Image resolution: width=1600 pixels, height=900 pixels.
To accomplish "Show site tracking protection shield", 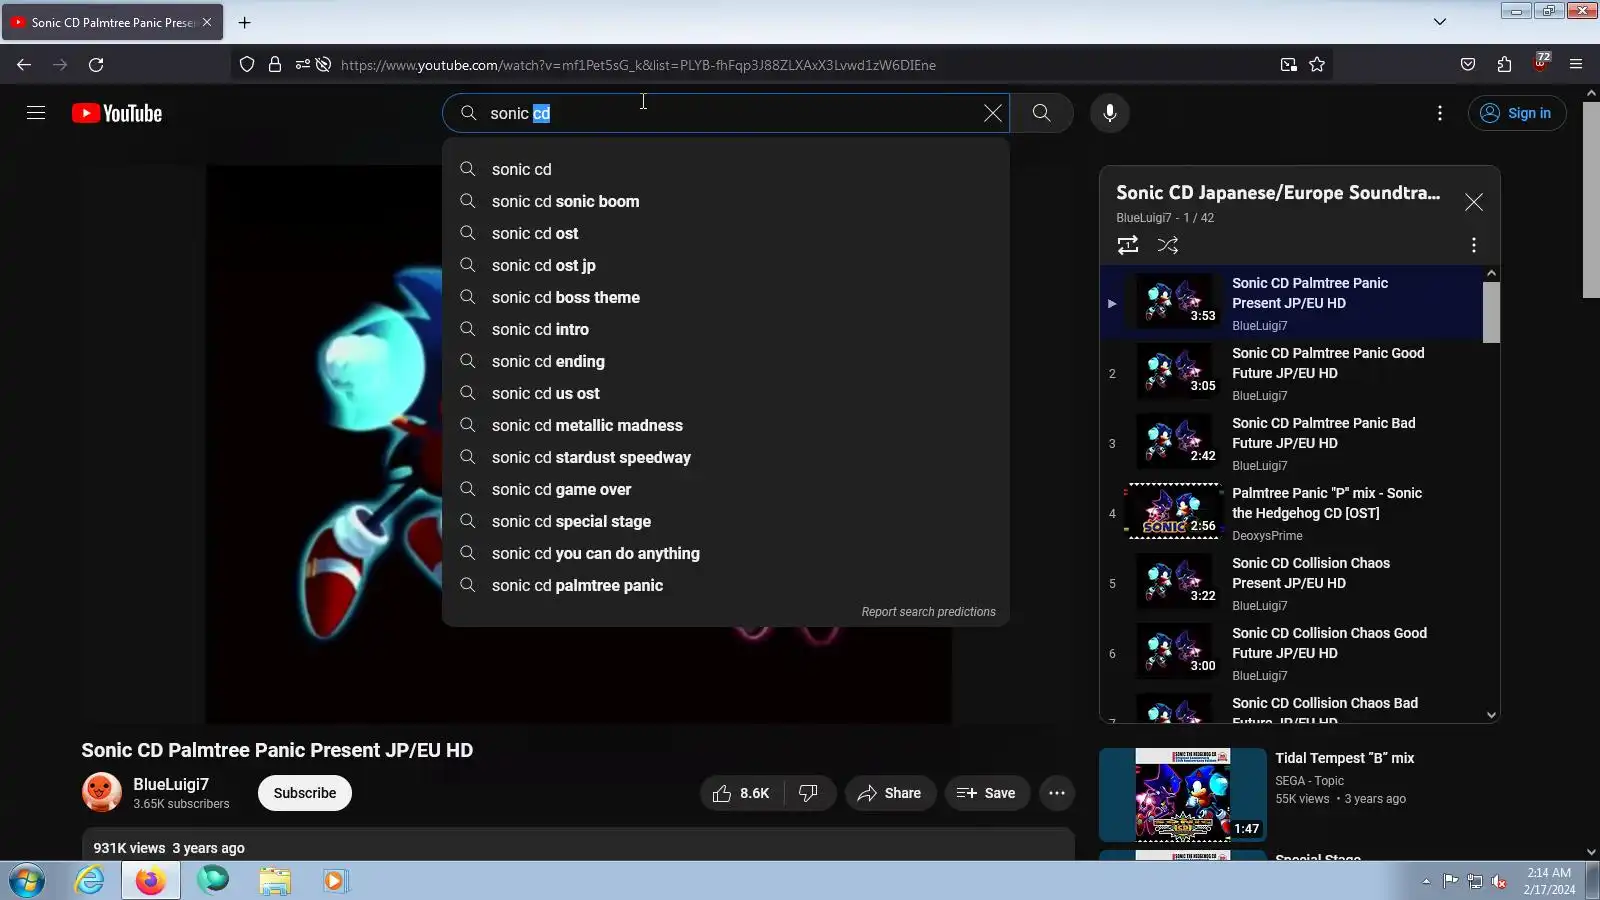I will click(247, 65).
